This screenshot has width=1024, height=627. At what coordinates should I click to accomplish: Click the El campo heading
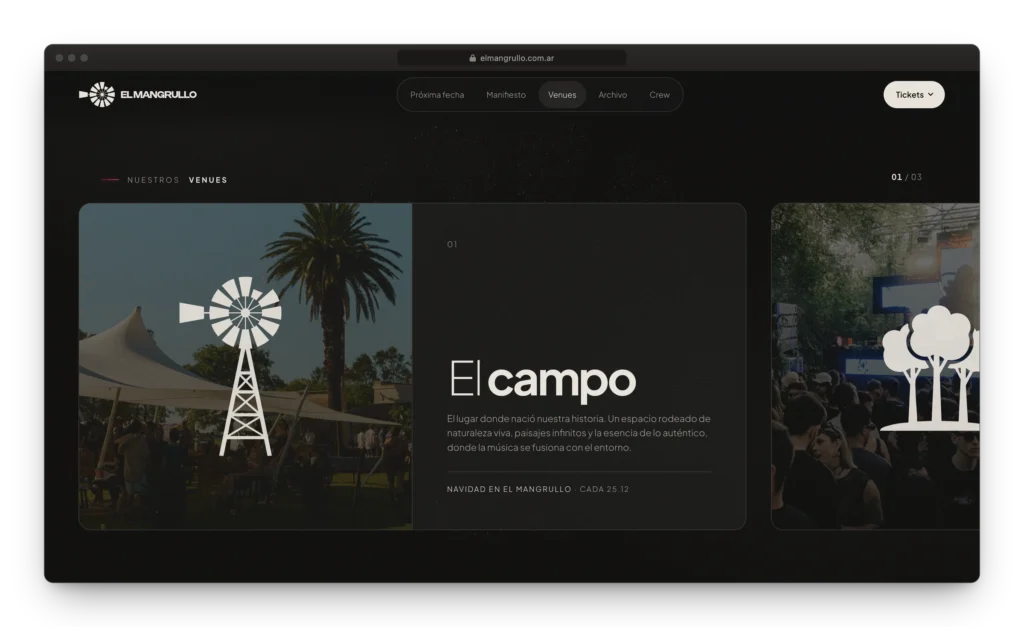542,379
